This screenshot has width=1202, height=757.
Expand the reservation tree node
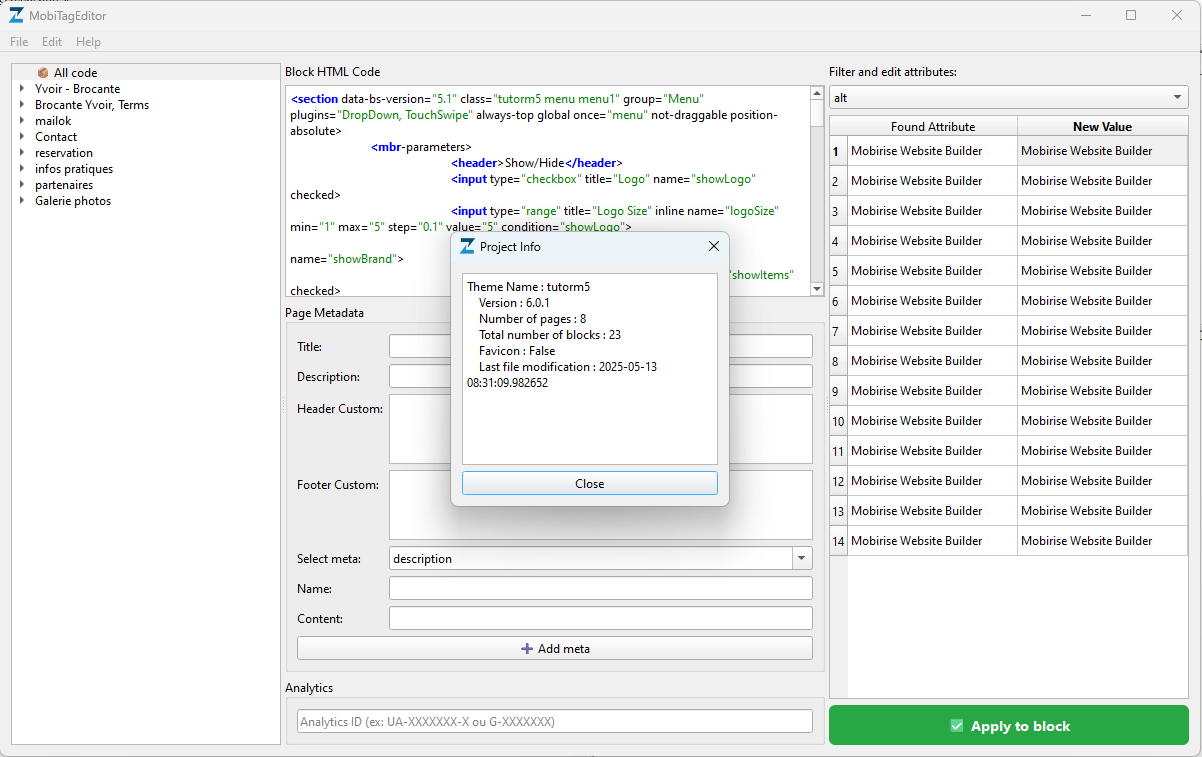tap(22, 153)
